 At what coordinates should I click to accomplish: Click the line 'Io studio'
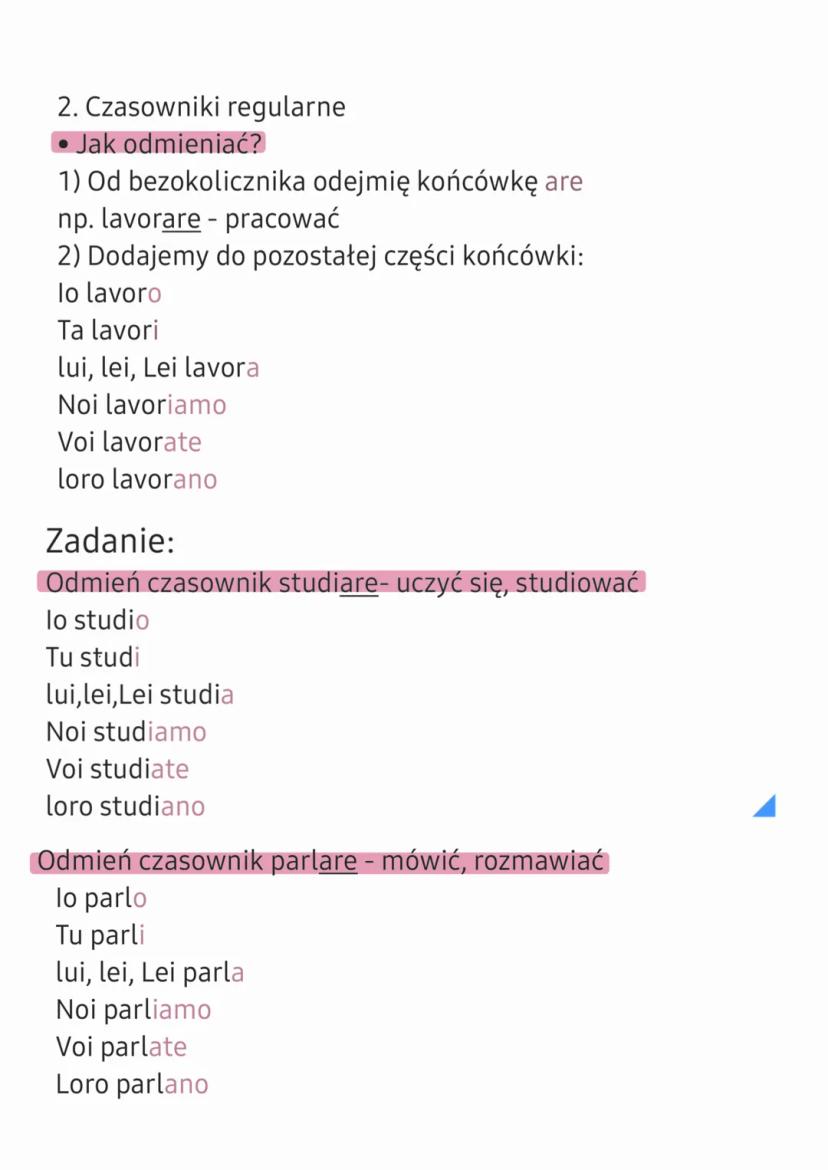[97, 620]
